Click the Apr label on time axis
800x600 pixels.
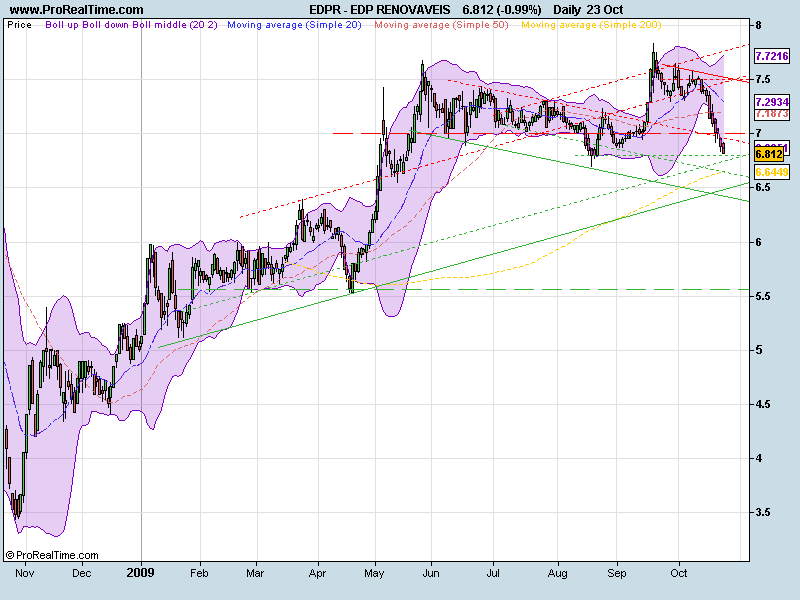pyautogui.click(x=317, y=573)
